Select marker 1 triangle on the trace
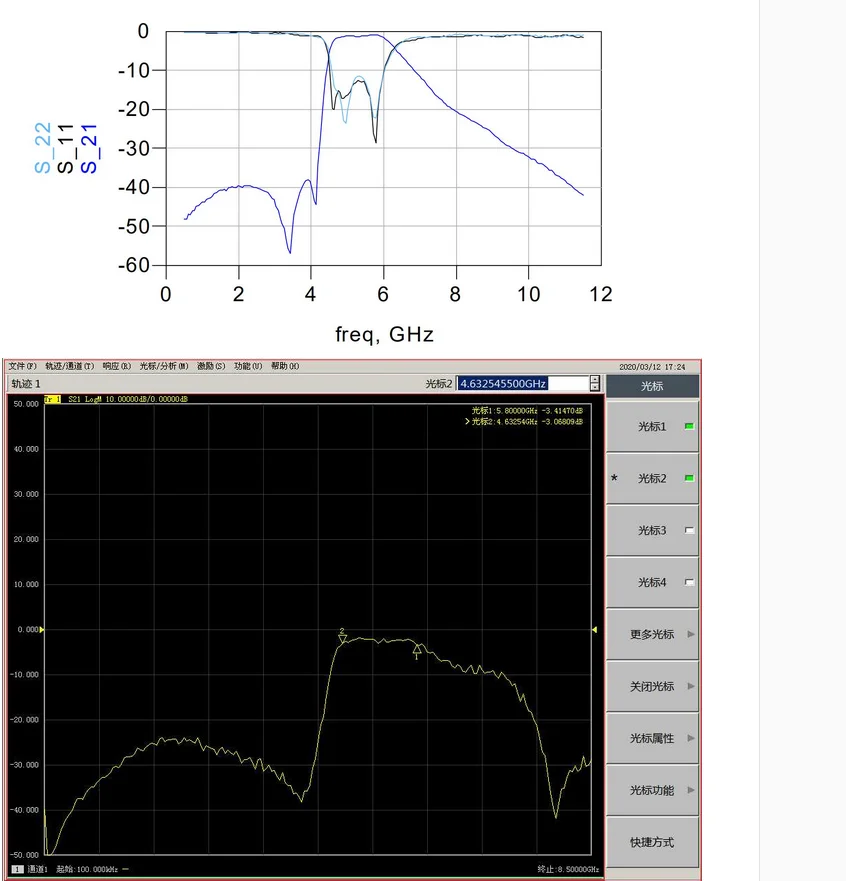This screenshot has height=881, width=846. click(417, 651)
